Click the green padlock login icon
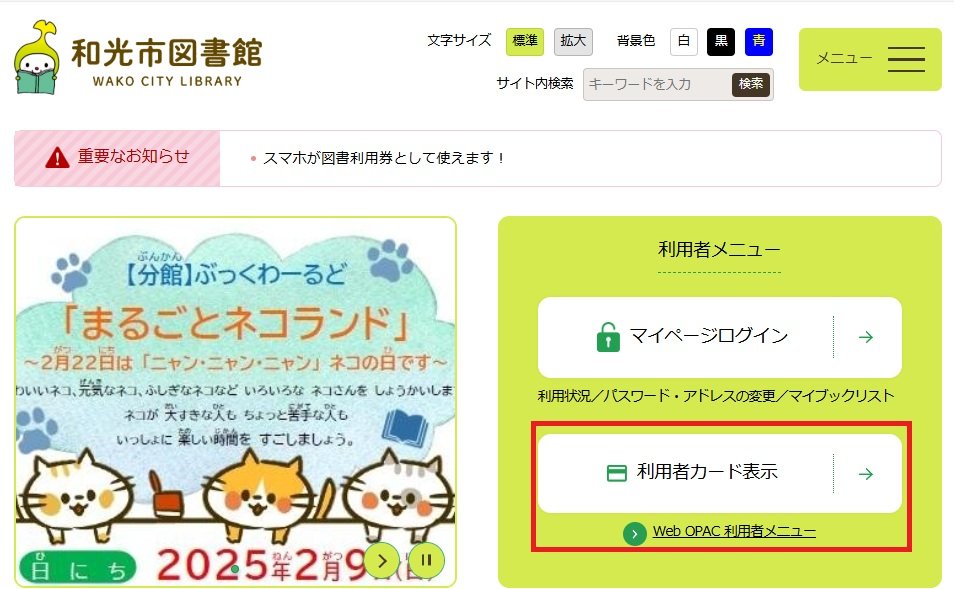 click(608, 336)
